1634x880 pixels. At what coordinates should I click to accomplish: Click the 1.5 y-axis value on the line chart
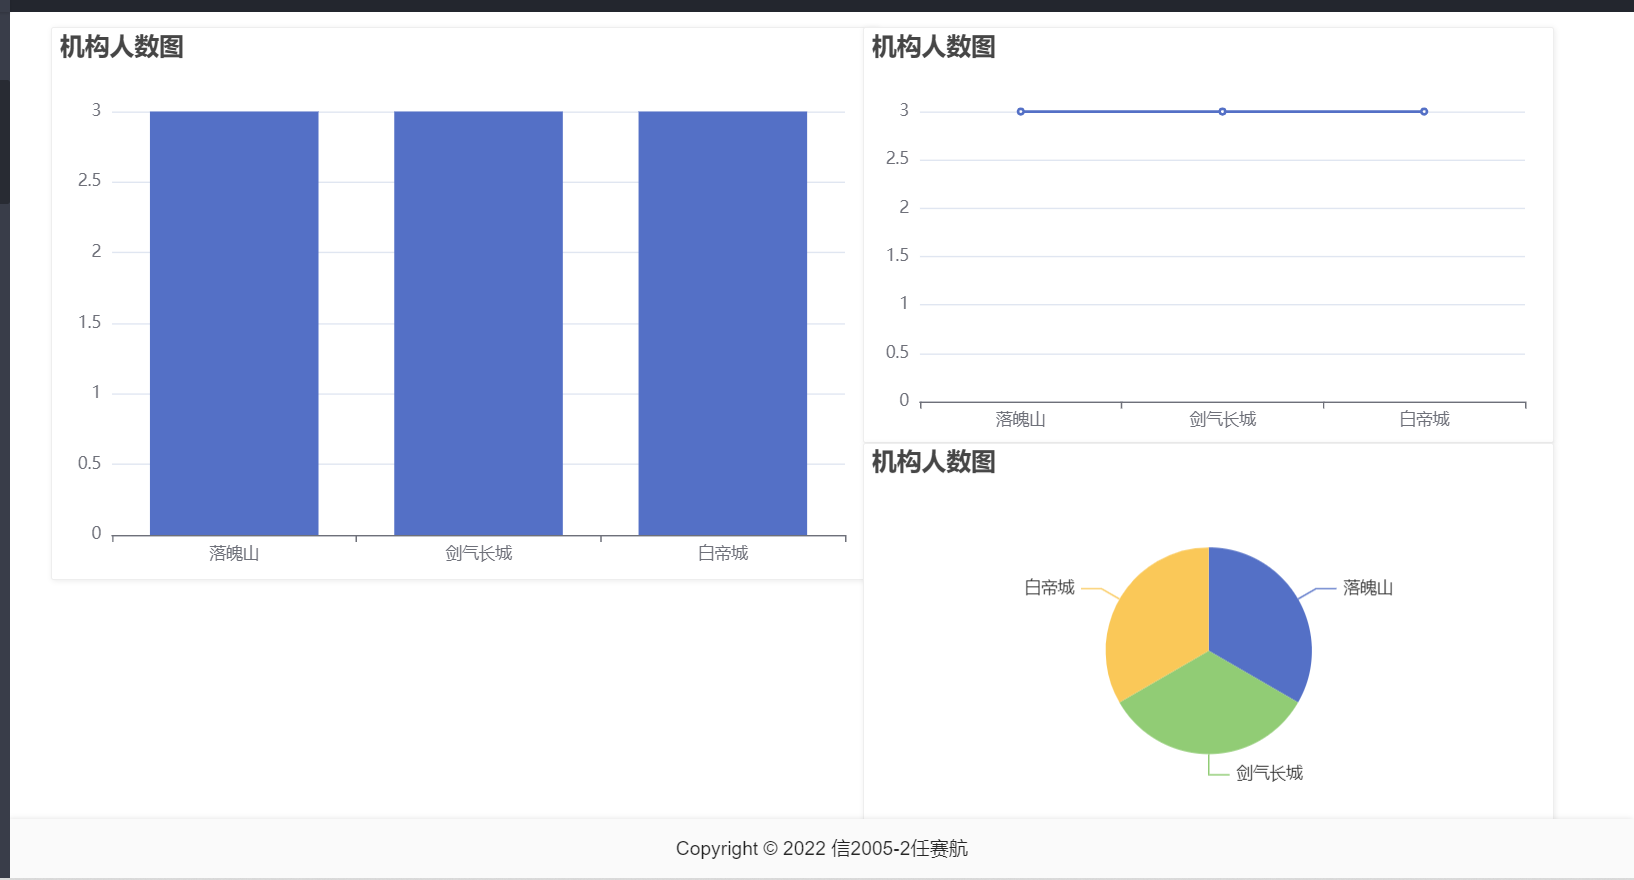coord(897,255)
